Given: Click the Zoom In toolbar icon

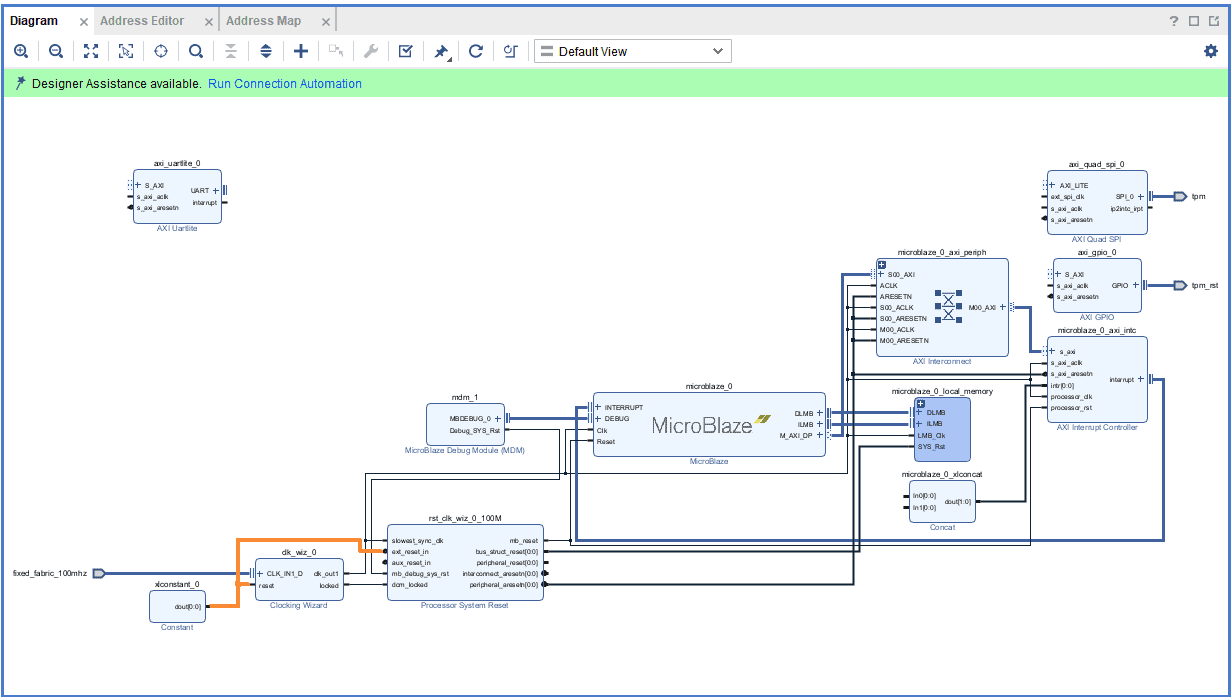Looking at the screenshot, I should (x=21, y=51).
